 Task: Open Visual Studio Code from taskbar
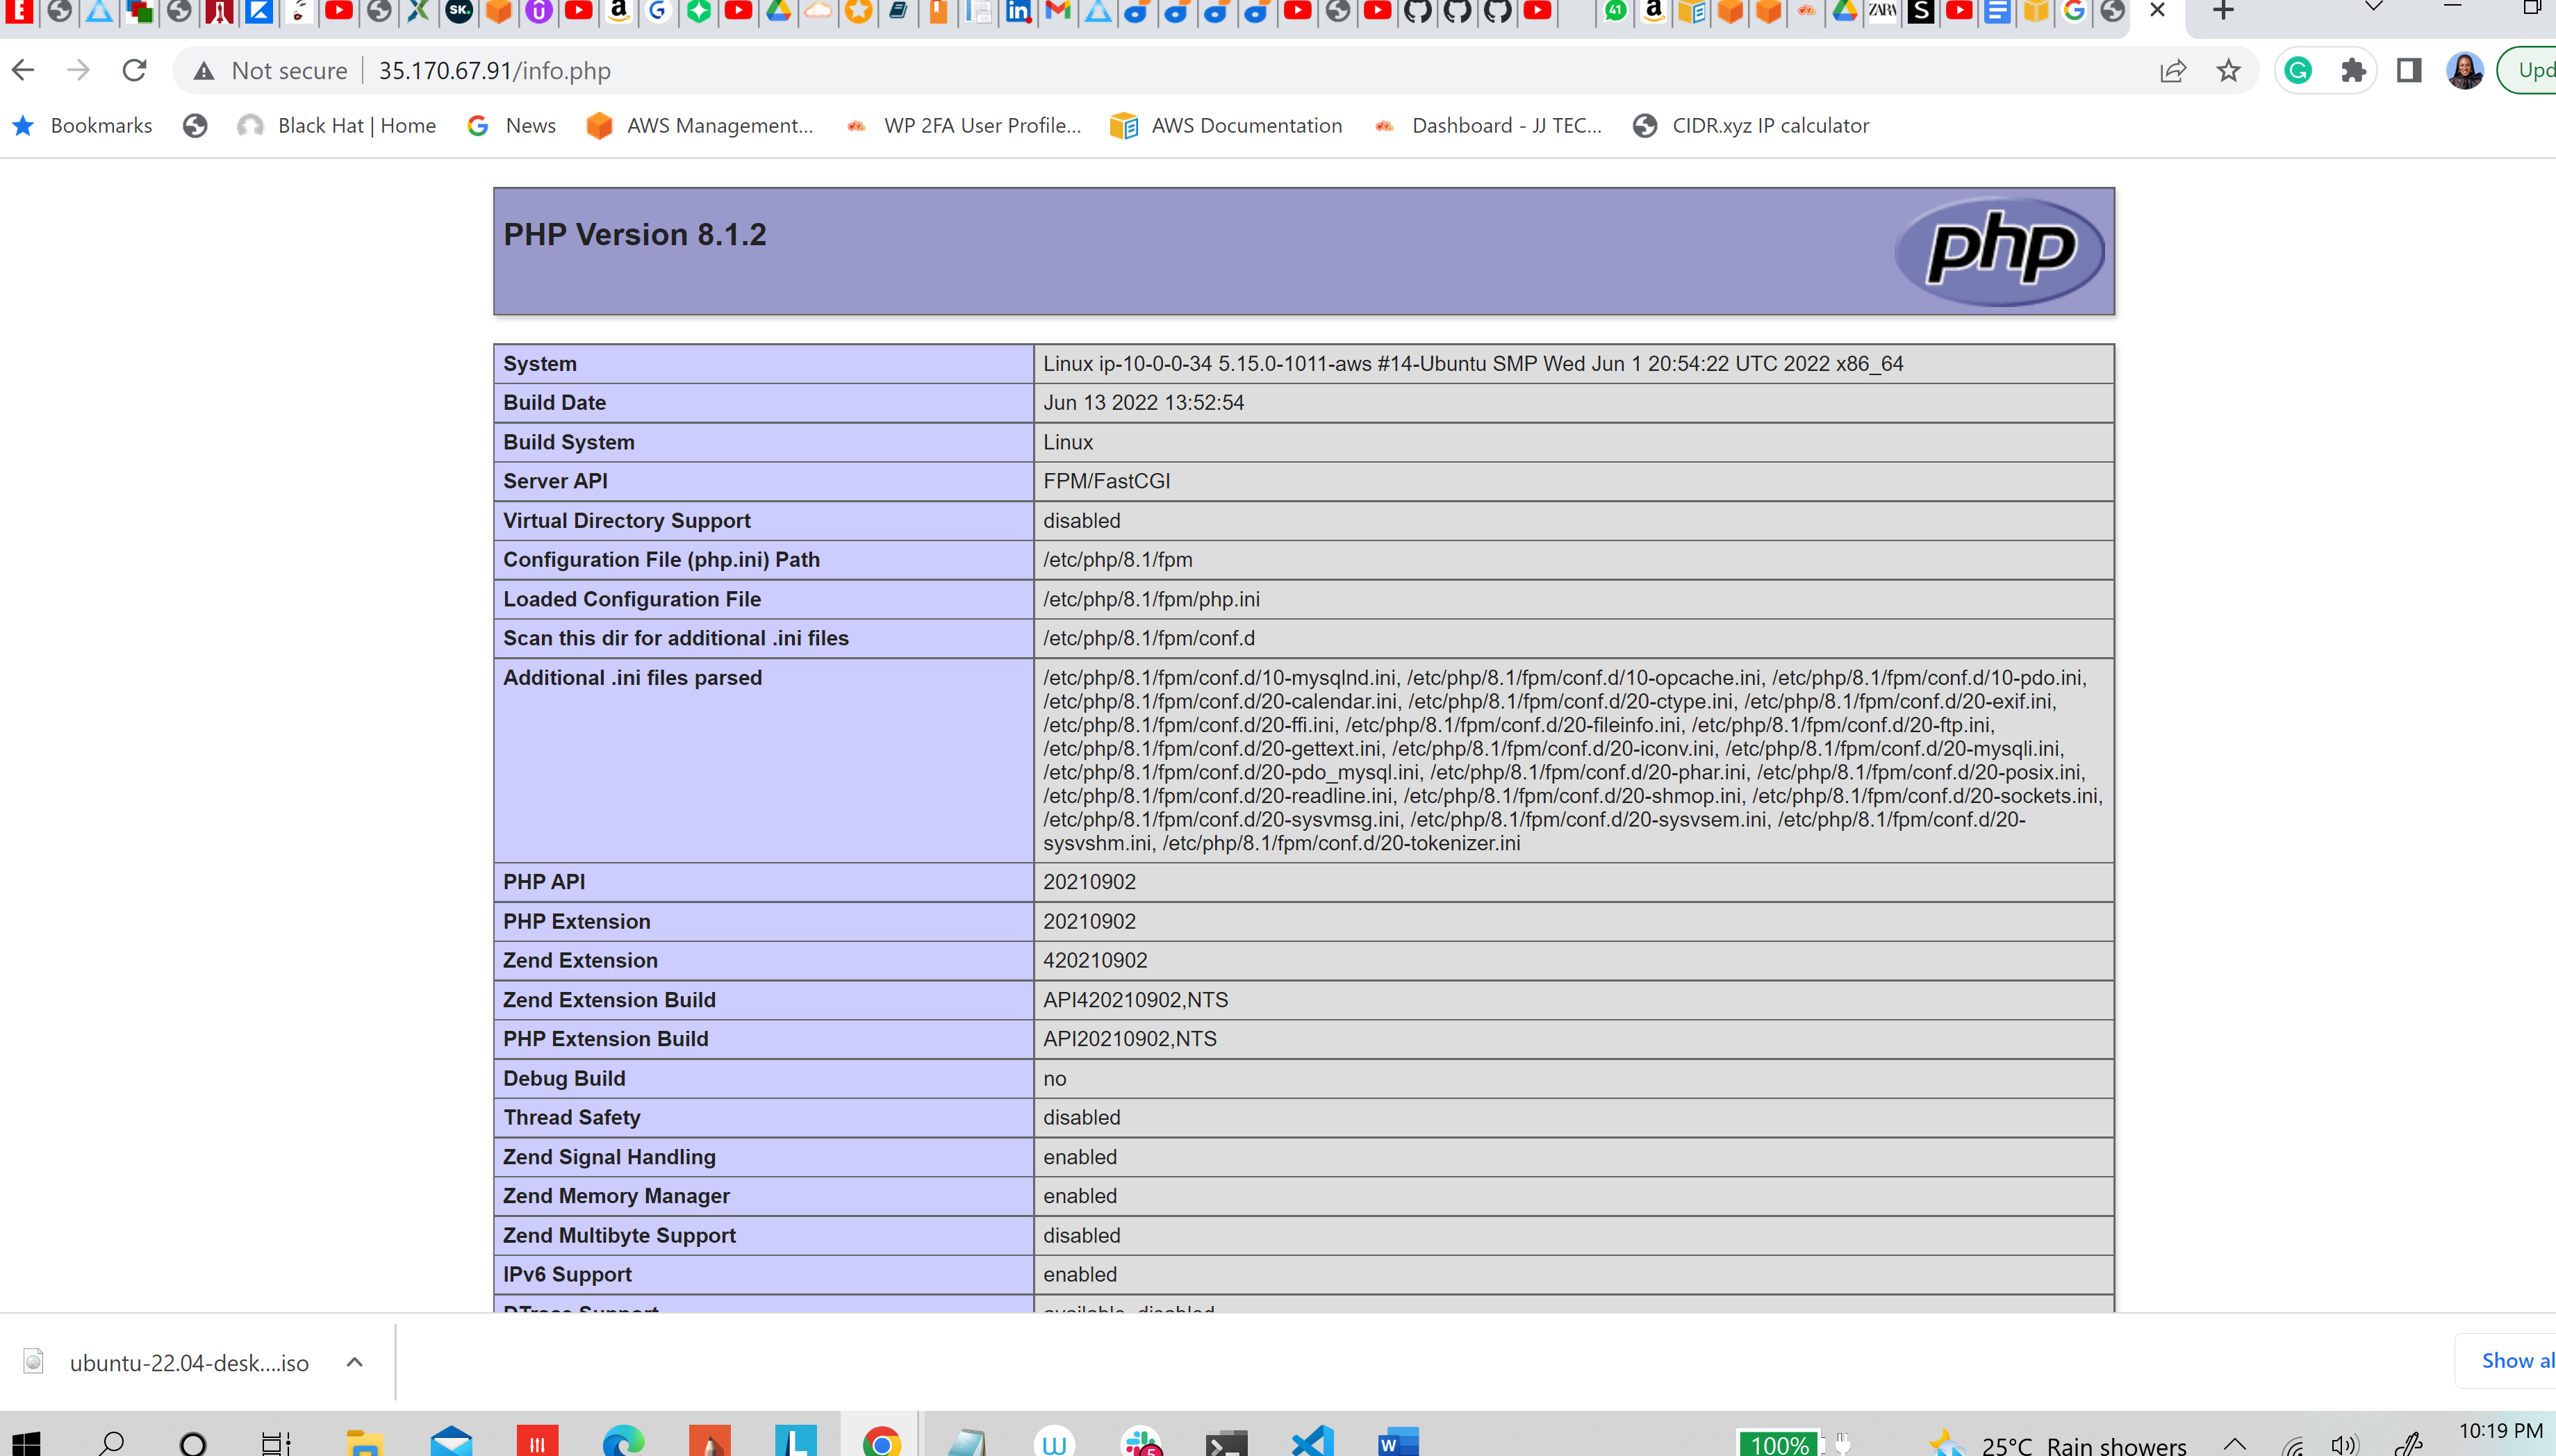tap(1312, 1441)
